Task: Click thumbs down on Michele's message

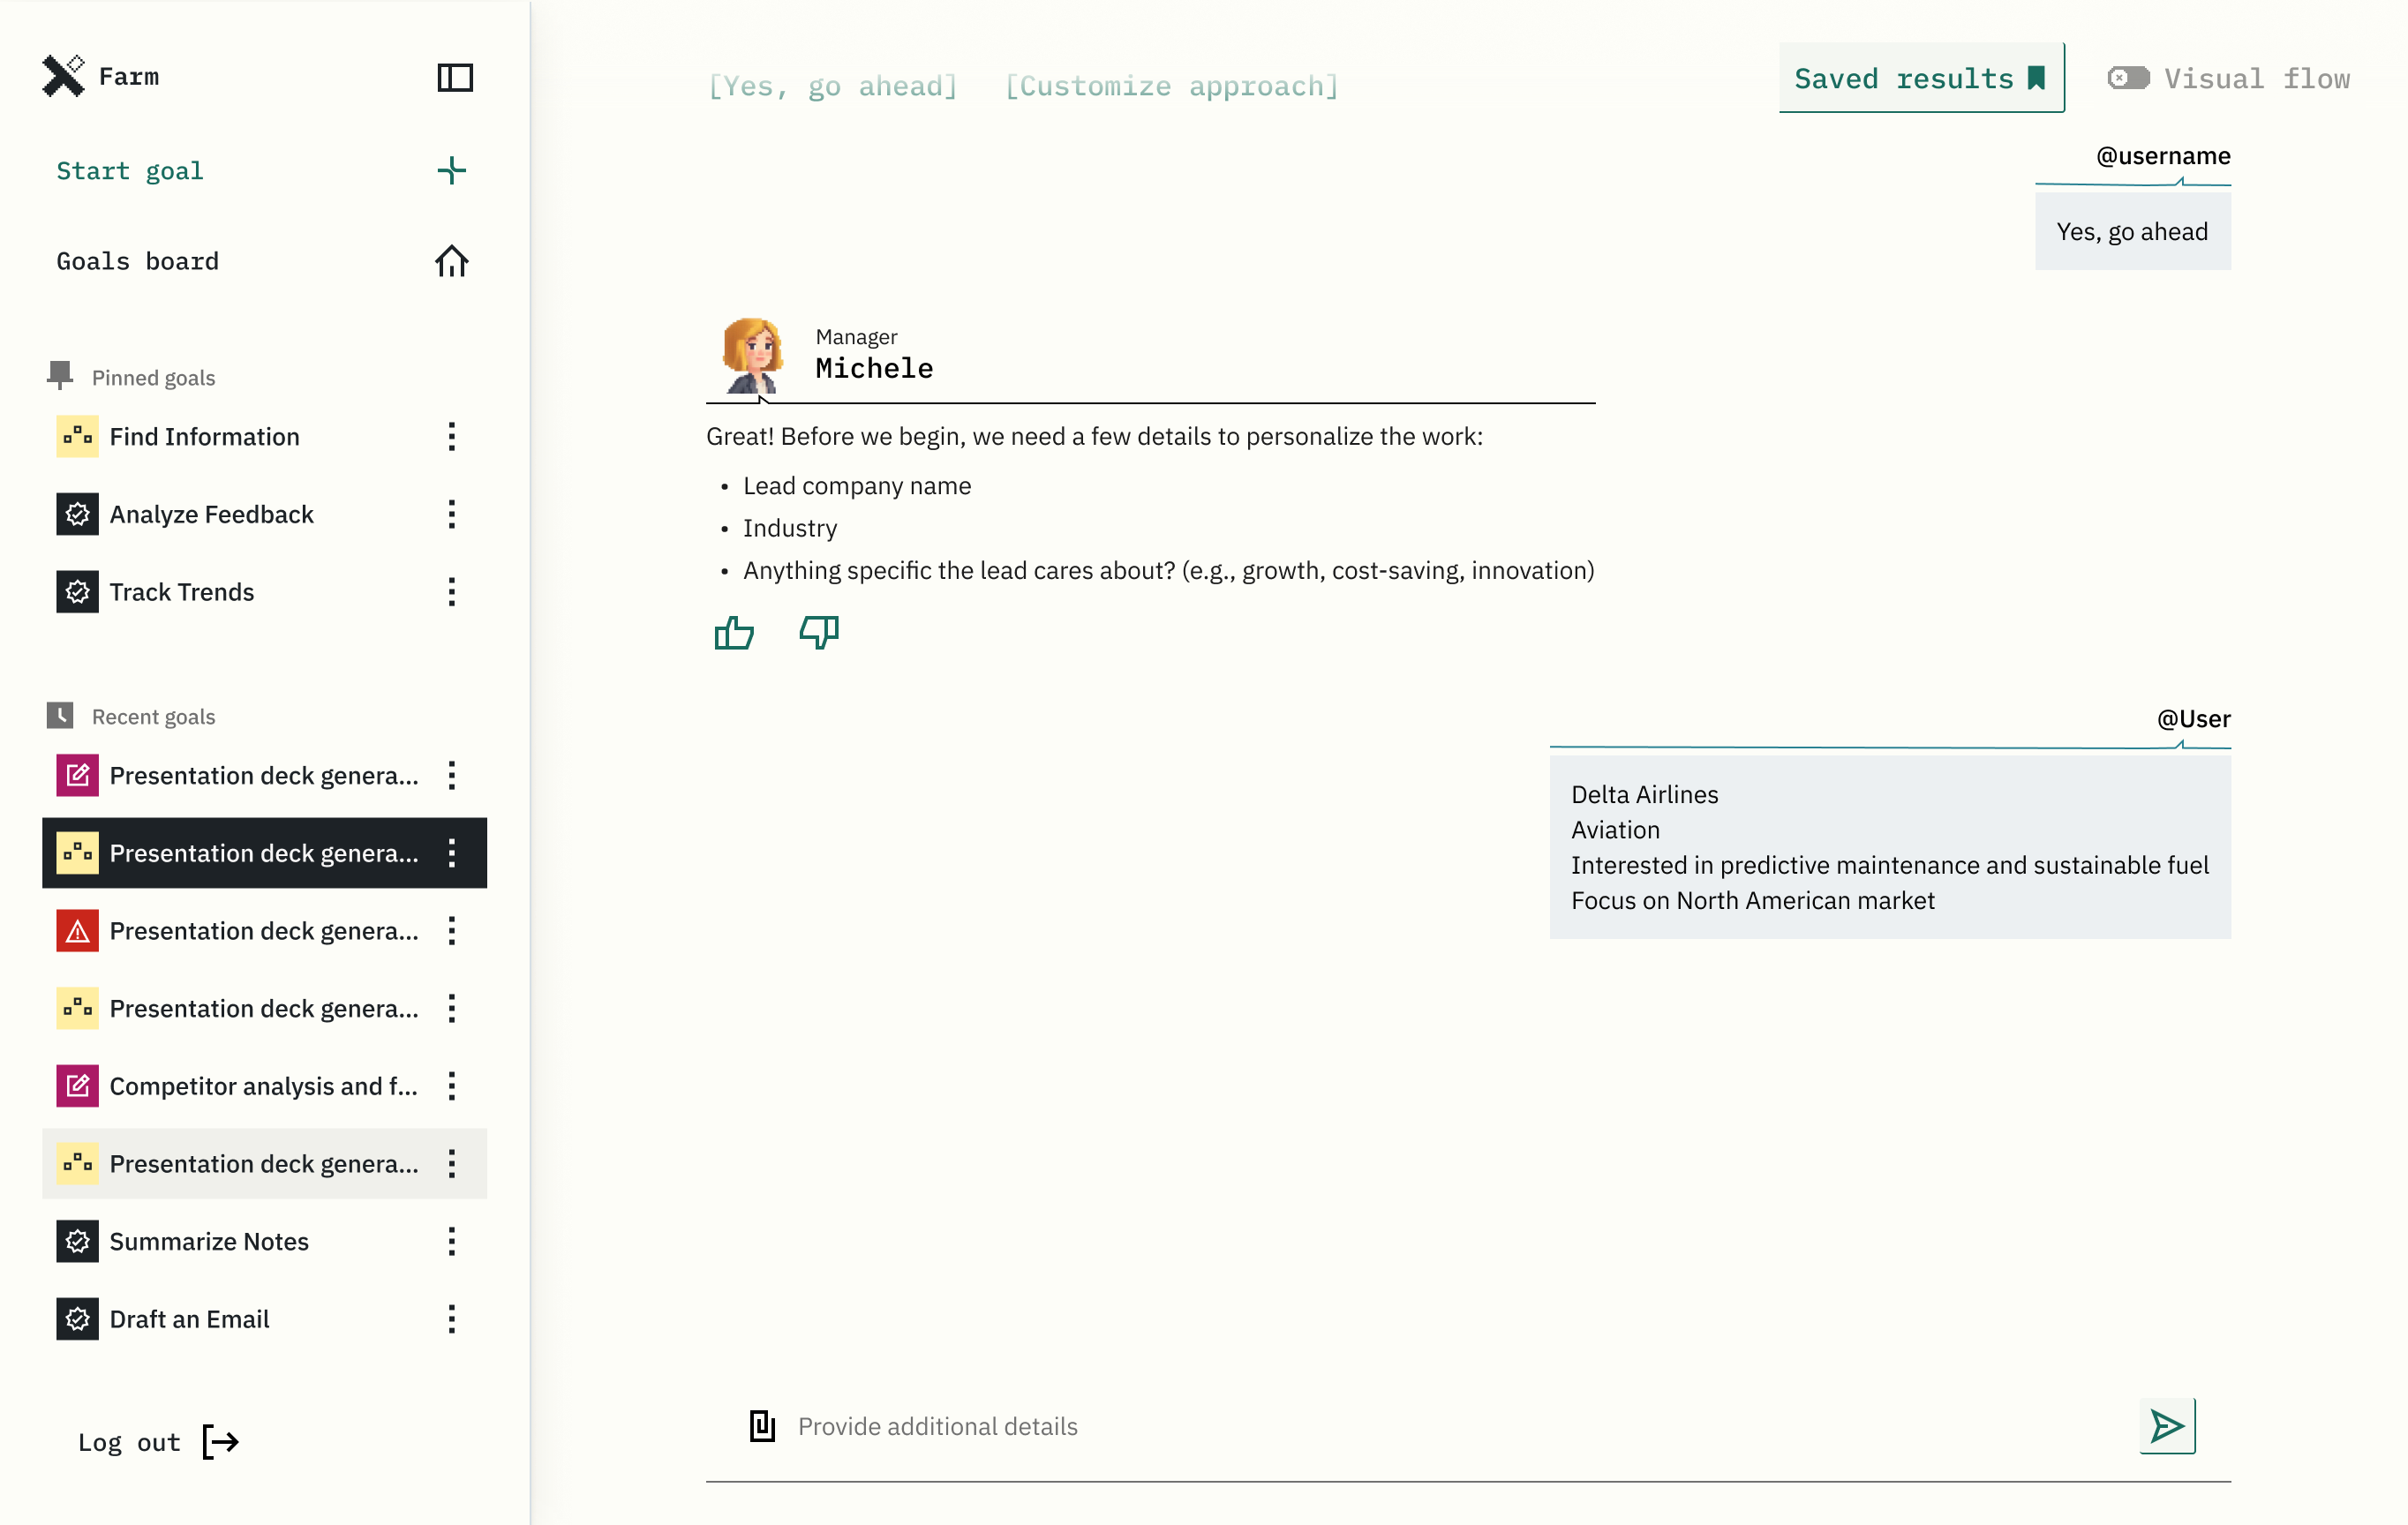Action: pos(819,632)
